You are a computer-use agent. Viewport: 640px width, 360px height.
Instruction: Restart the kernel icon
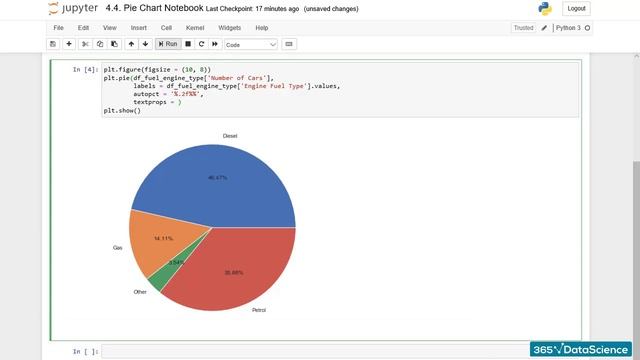click(201, 44)
